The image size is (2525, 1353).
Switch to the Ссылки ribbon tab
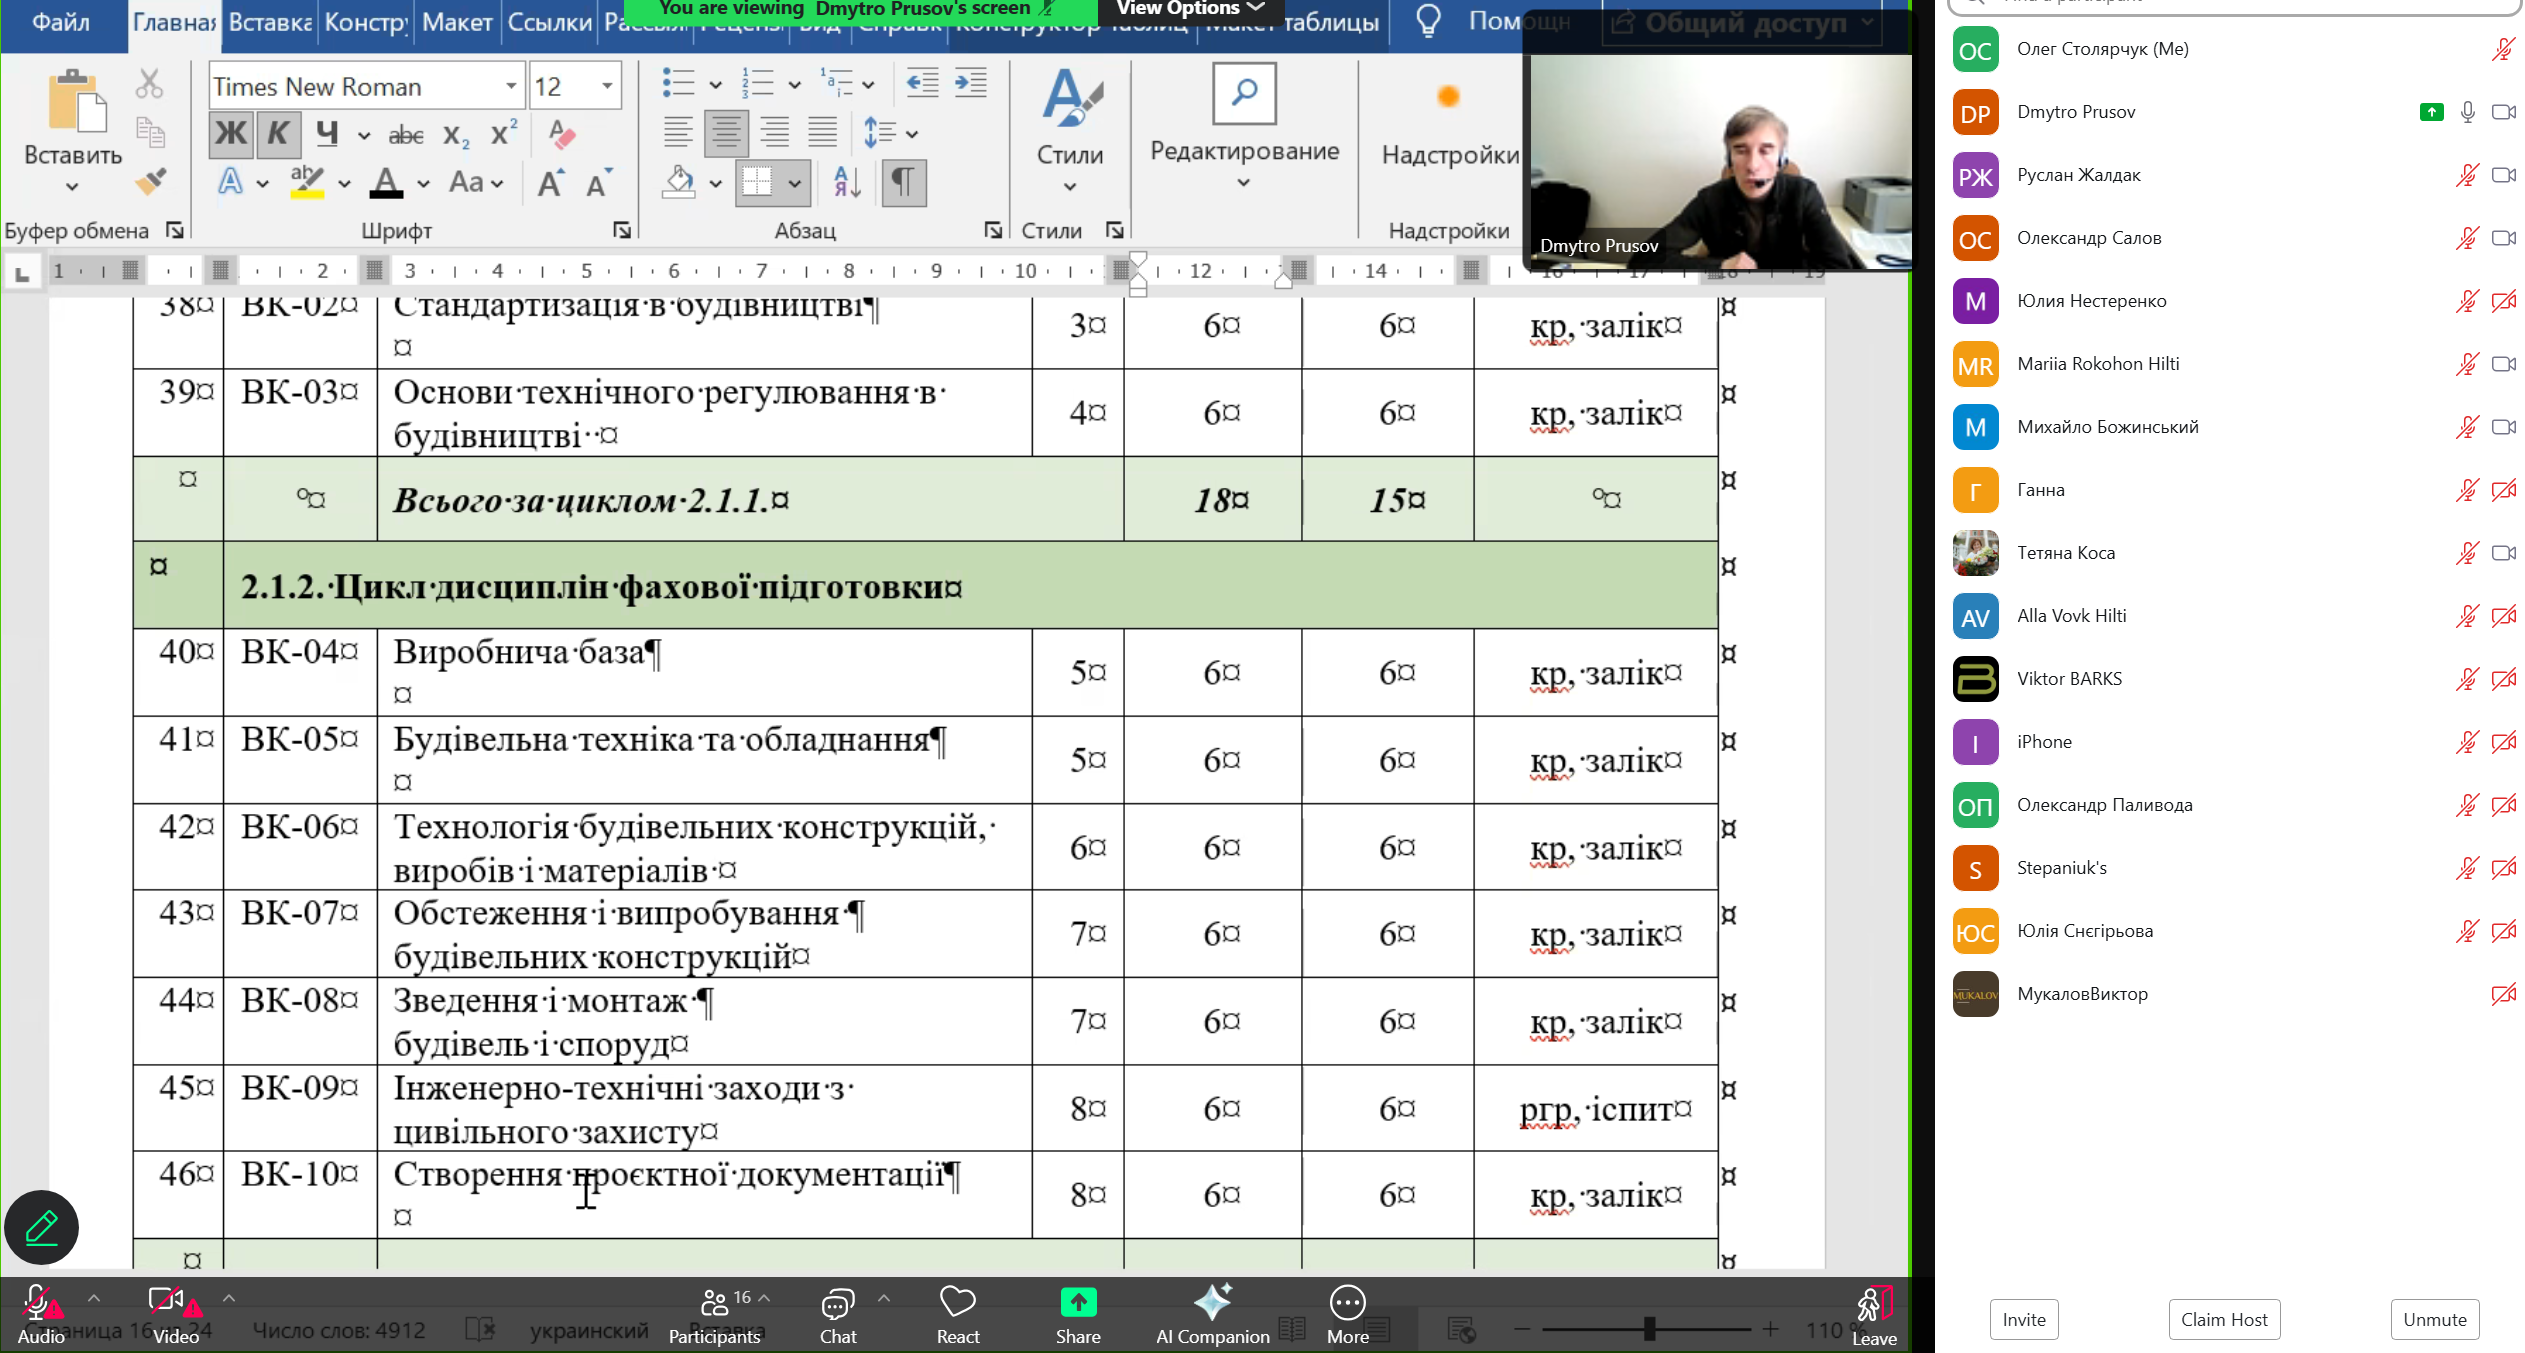550,22
